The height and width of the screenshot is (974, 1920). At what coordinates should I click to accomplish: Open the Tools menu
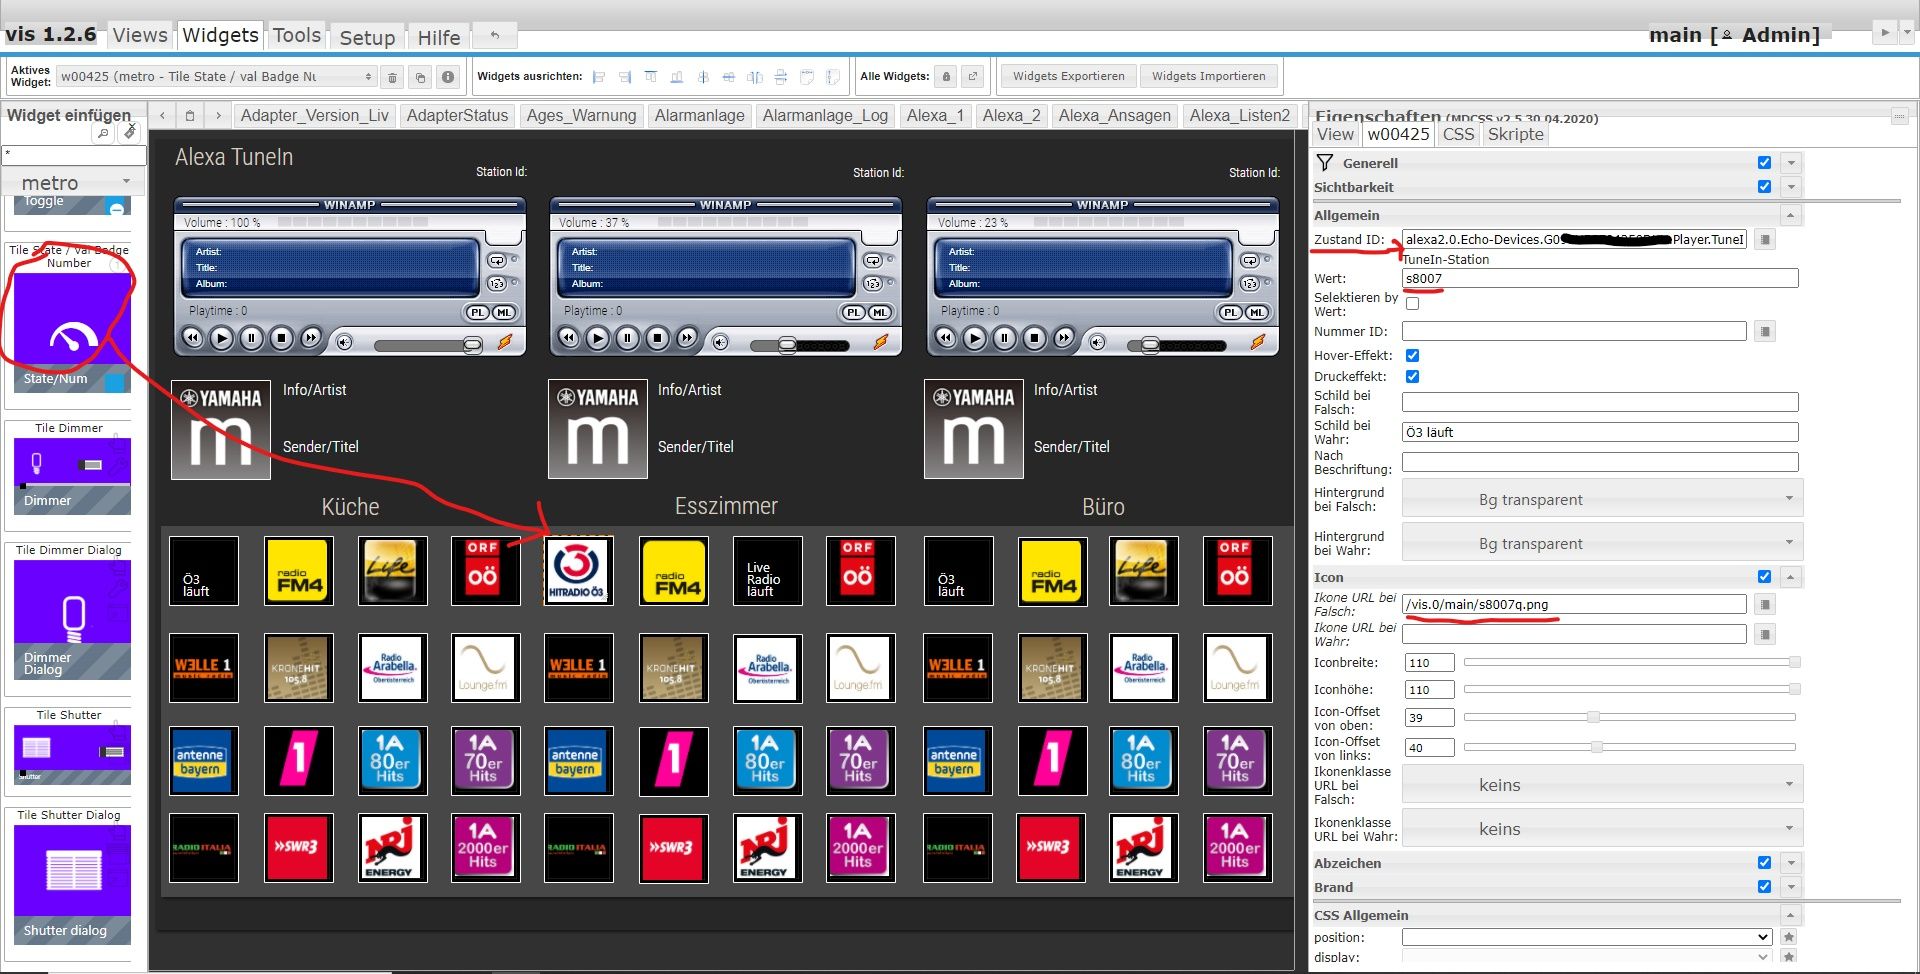[x=297, y=35]
